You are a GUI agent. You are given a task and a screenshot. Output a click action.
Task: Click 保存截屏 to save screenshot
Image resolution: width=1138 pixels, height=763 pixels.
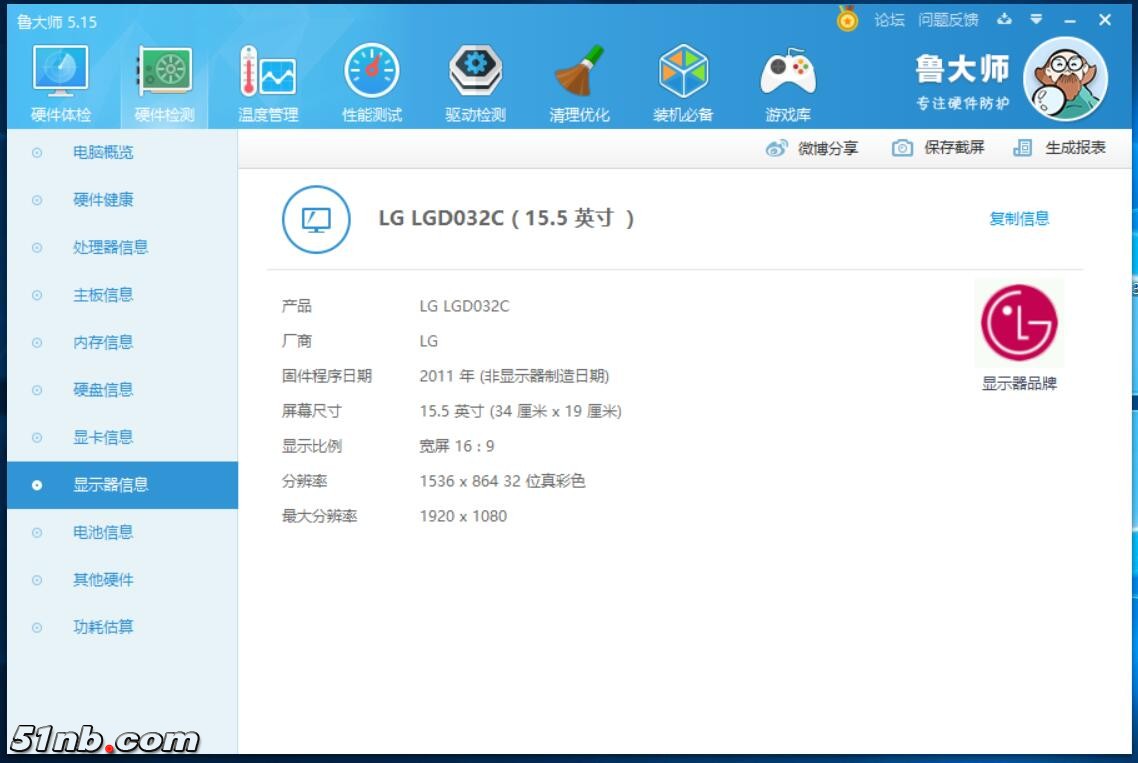(x=938, y=148)
